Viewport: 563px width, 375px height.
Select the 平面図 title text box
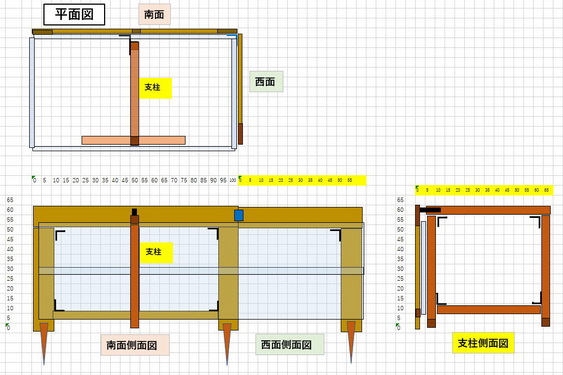74,14
